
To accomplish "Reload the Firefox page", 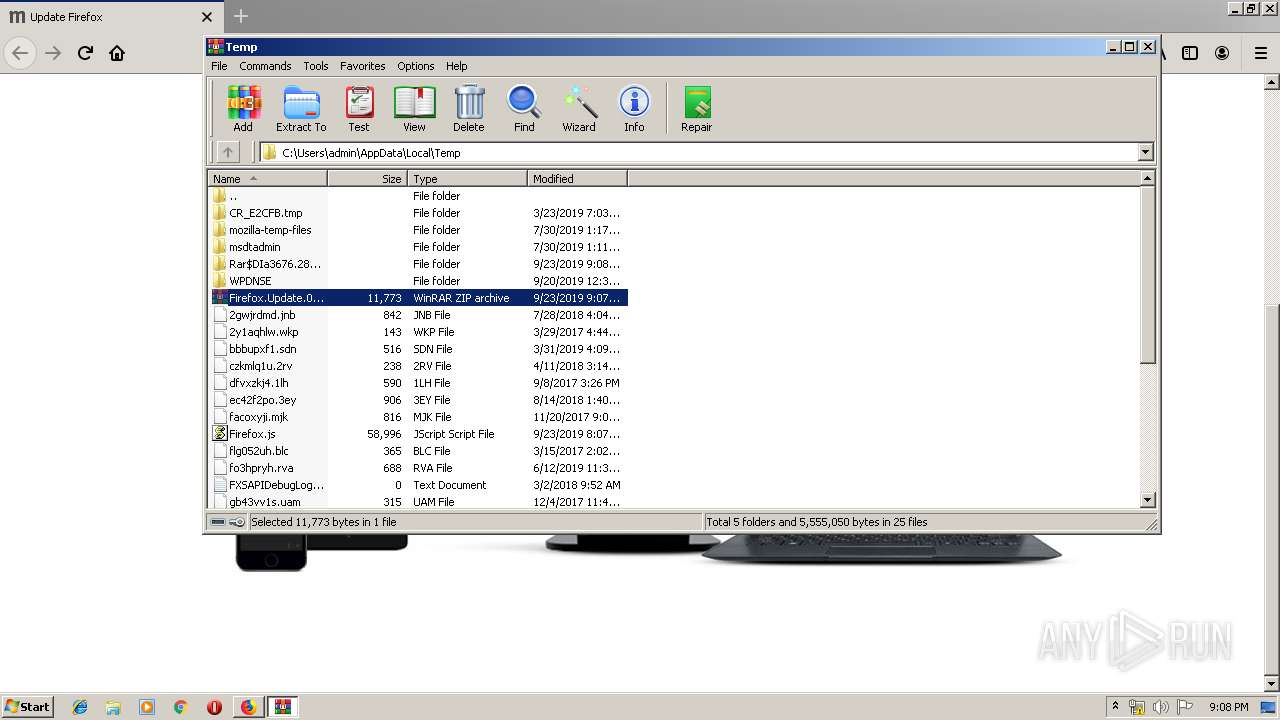I will [x=85, y=53].
